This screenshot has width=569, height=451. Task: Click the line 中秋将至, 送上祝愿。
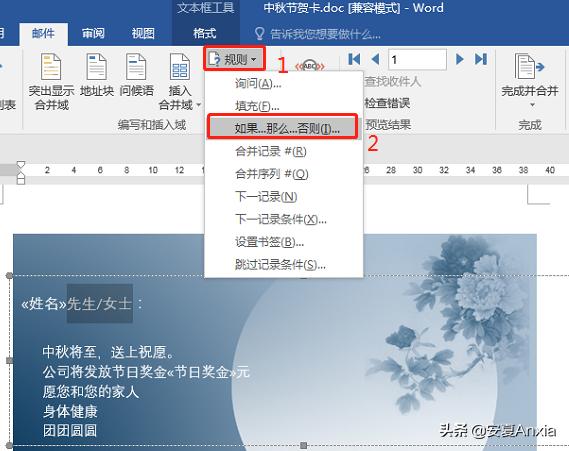(x=109, y=352)
